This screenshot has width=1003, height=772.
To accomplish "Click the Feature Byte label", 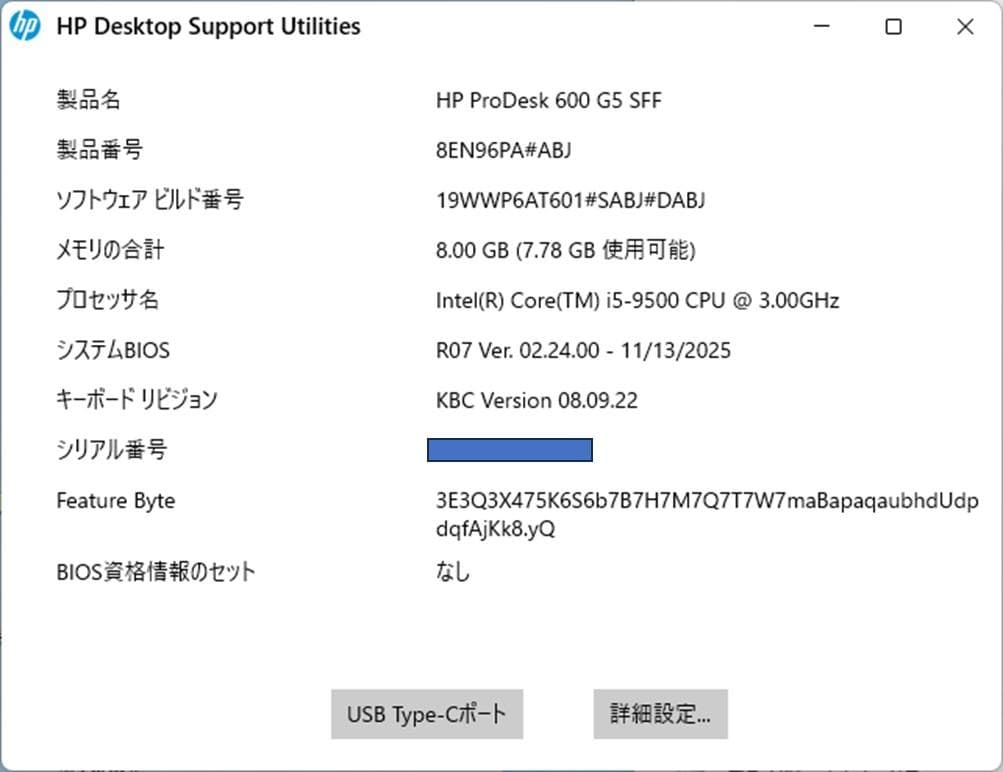I will point(116,500).
